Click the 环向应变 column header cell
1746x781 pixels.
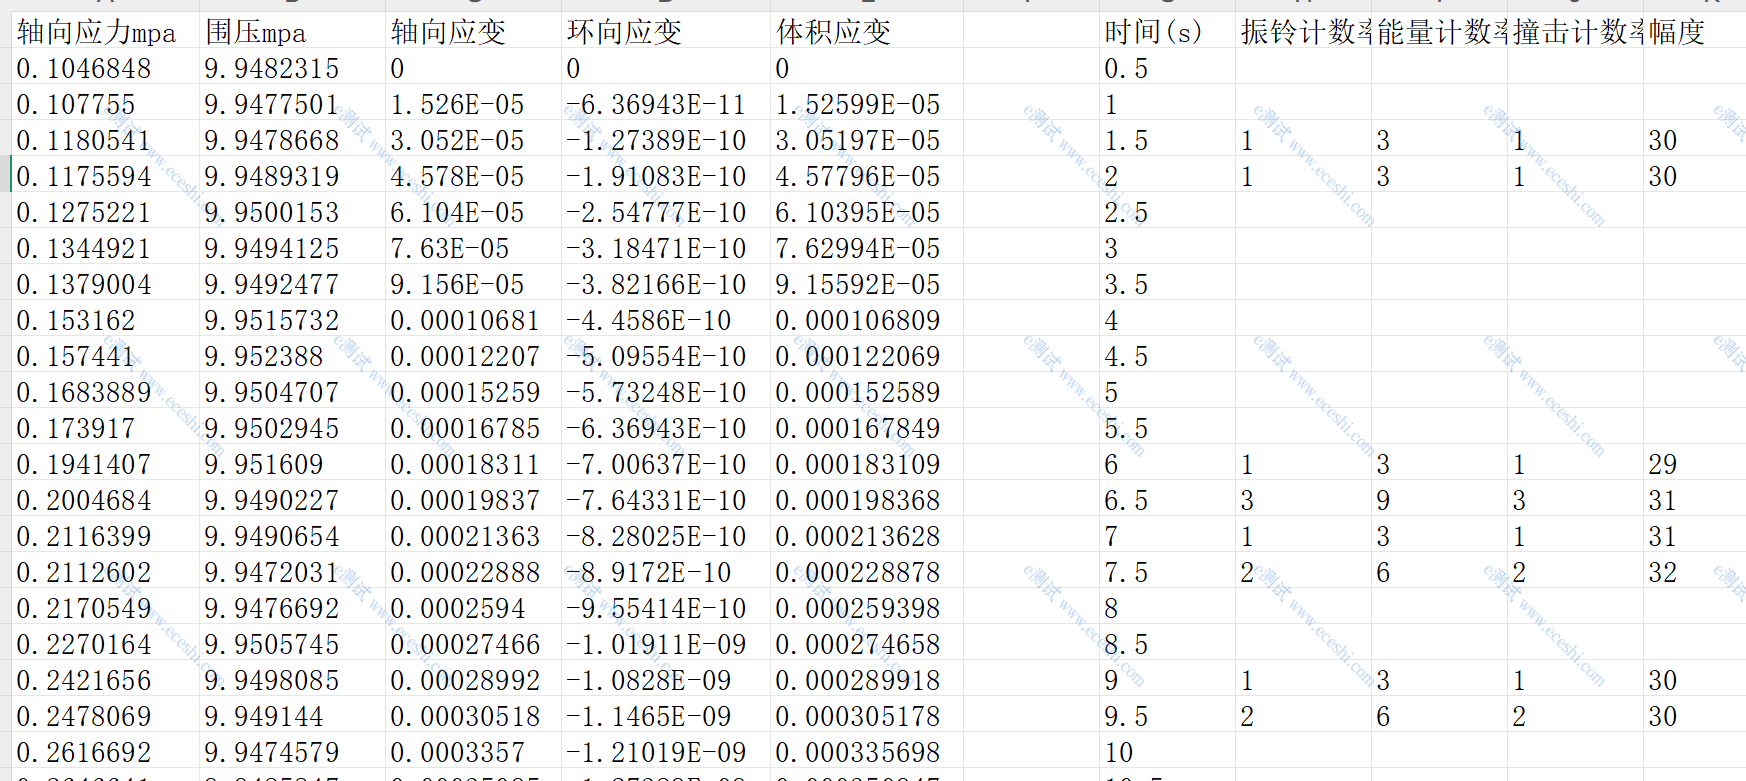click(666, 31)
